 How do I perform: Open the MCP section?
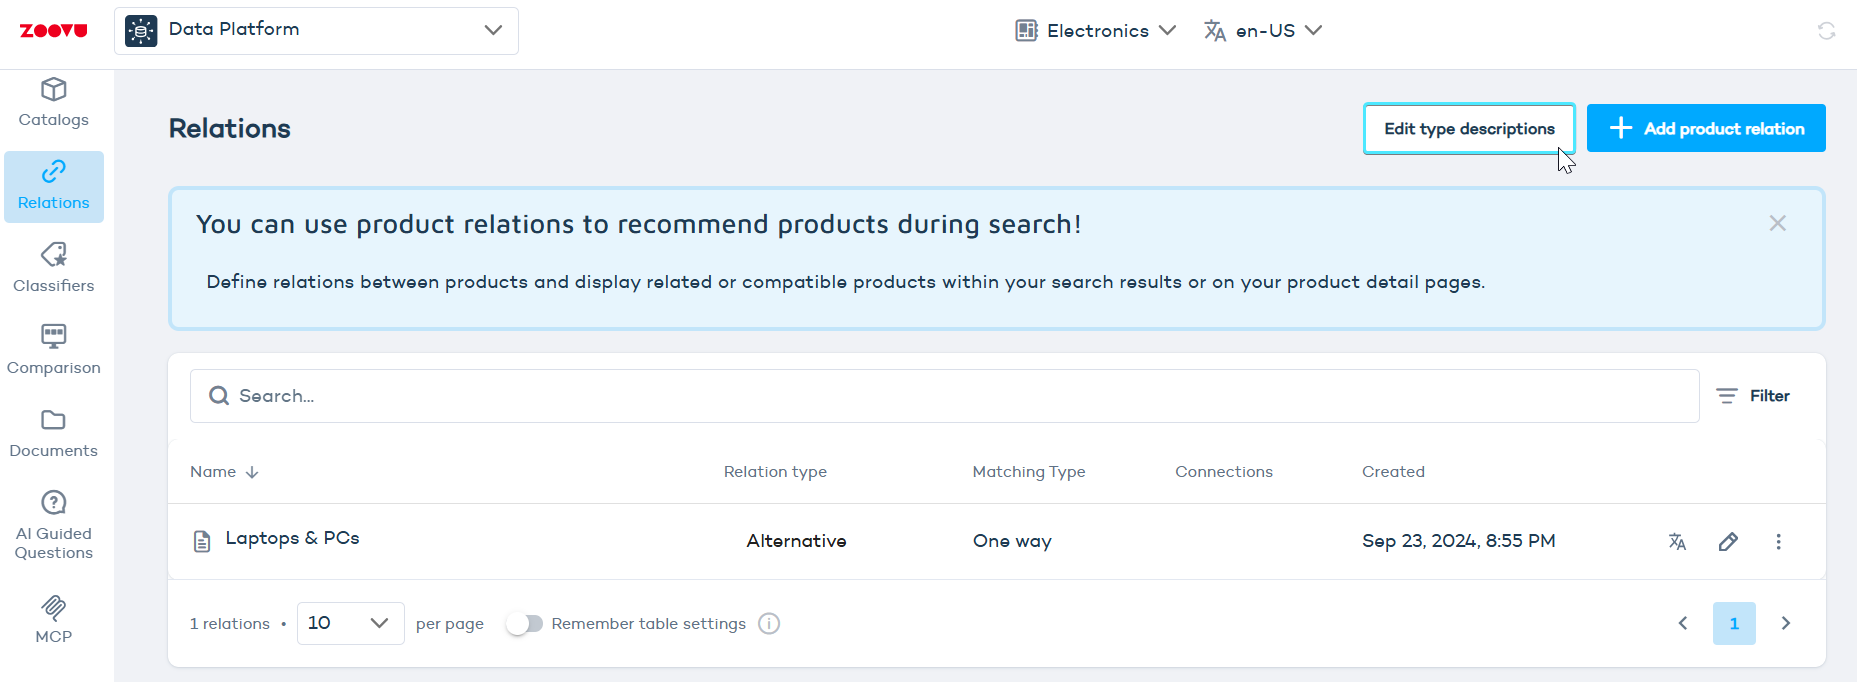(x=54, y=619)
